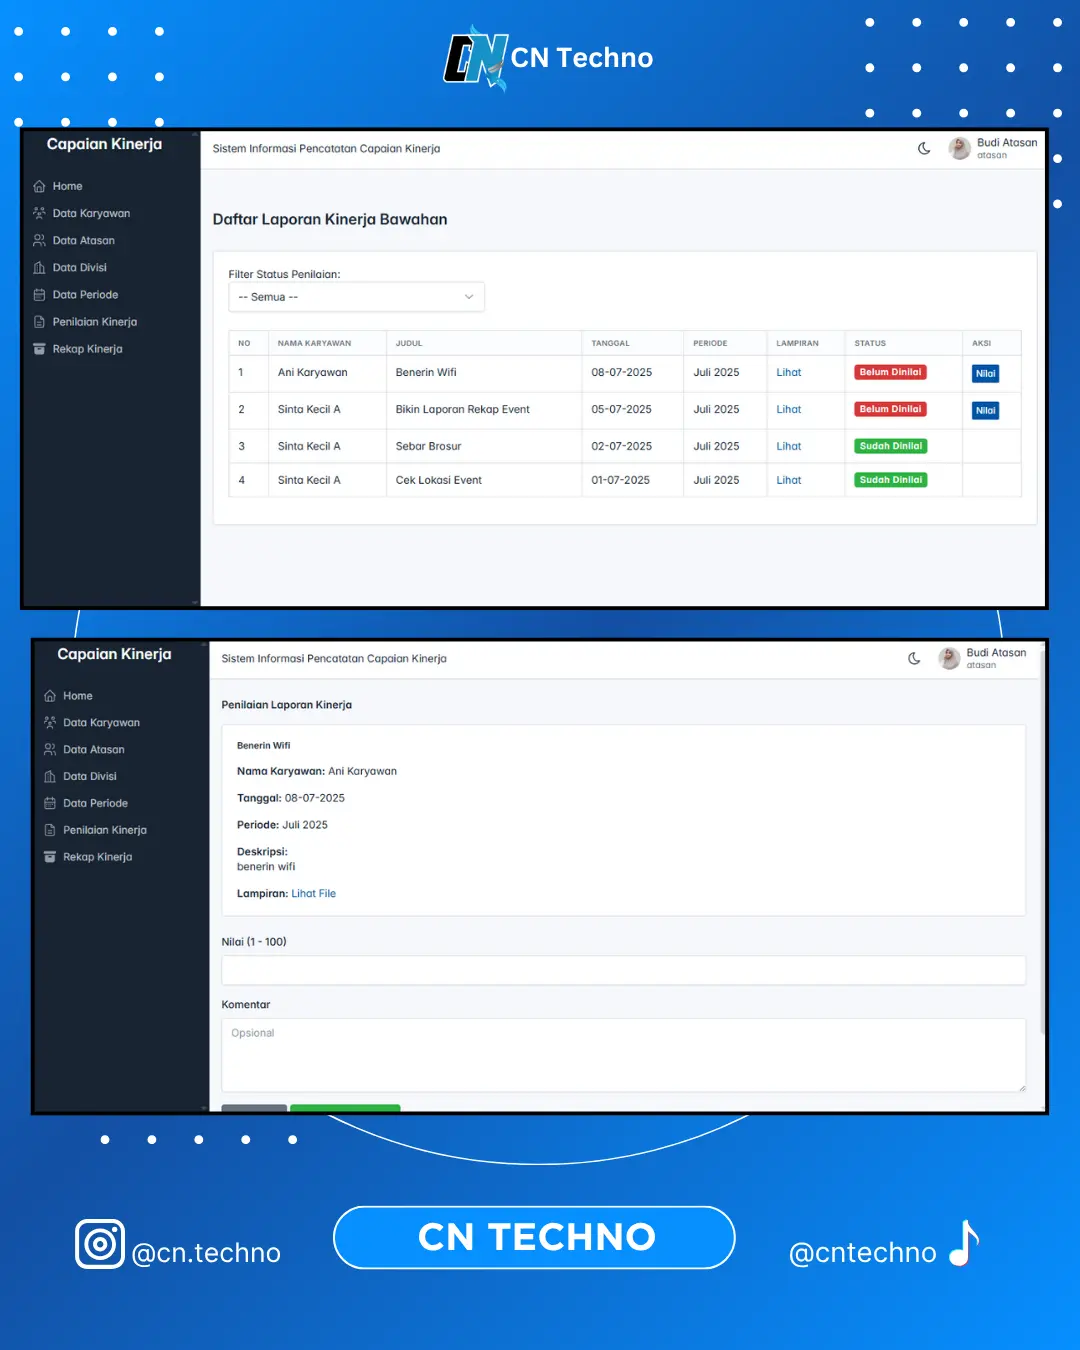Viewport: 1080px width, 1350px height.
Task: Open the Lihat File attachment link
Action: pyautogui.click(x=313, y=894)
